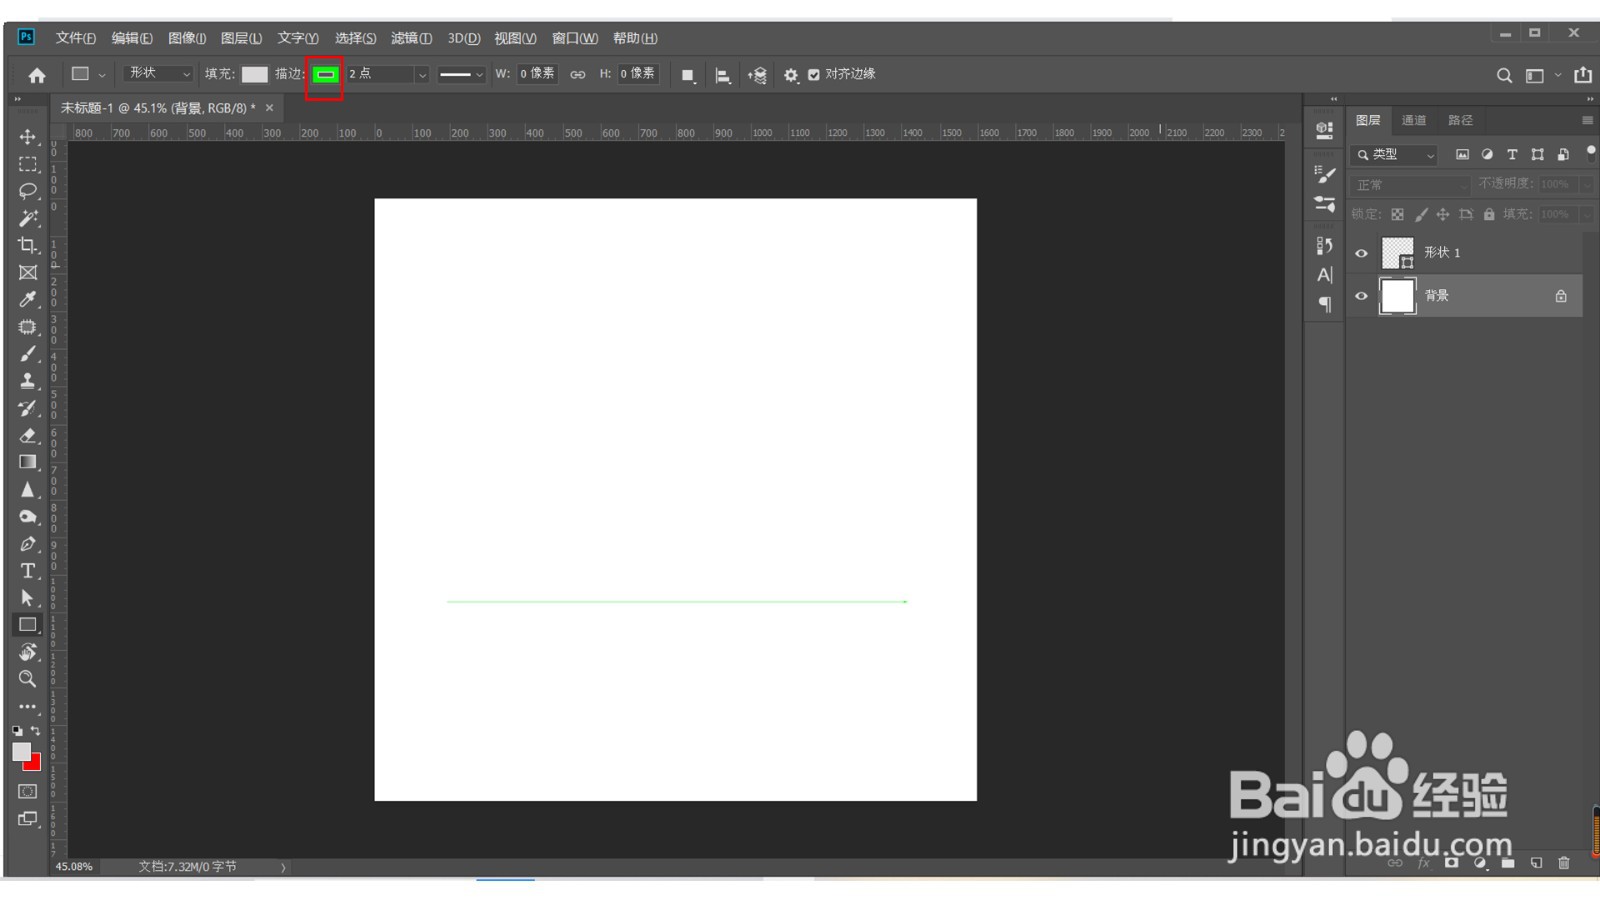
Task: Open the Brushes panel icon
Action: pos(1325,203)
